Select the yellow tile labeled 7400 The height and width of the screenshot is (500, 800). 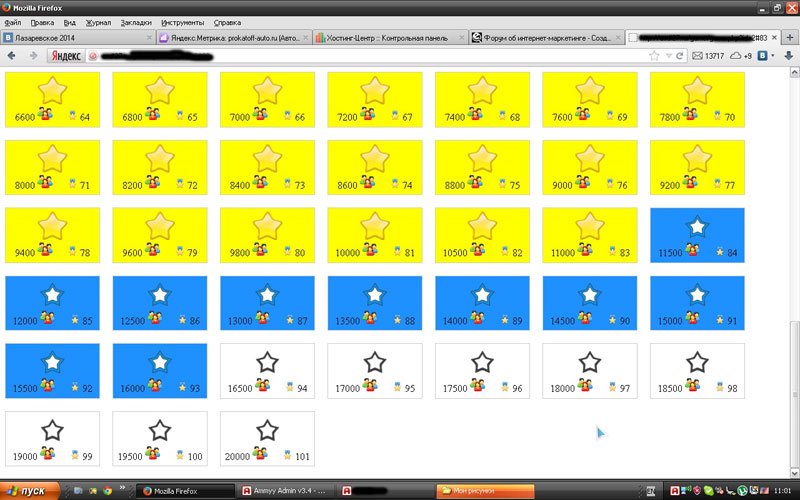482,99
